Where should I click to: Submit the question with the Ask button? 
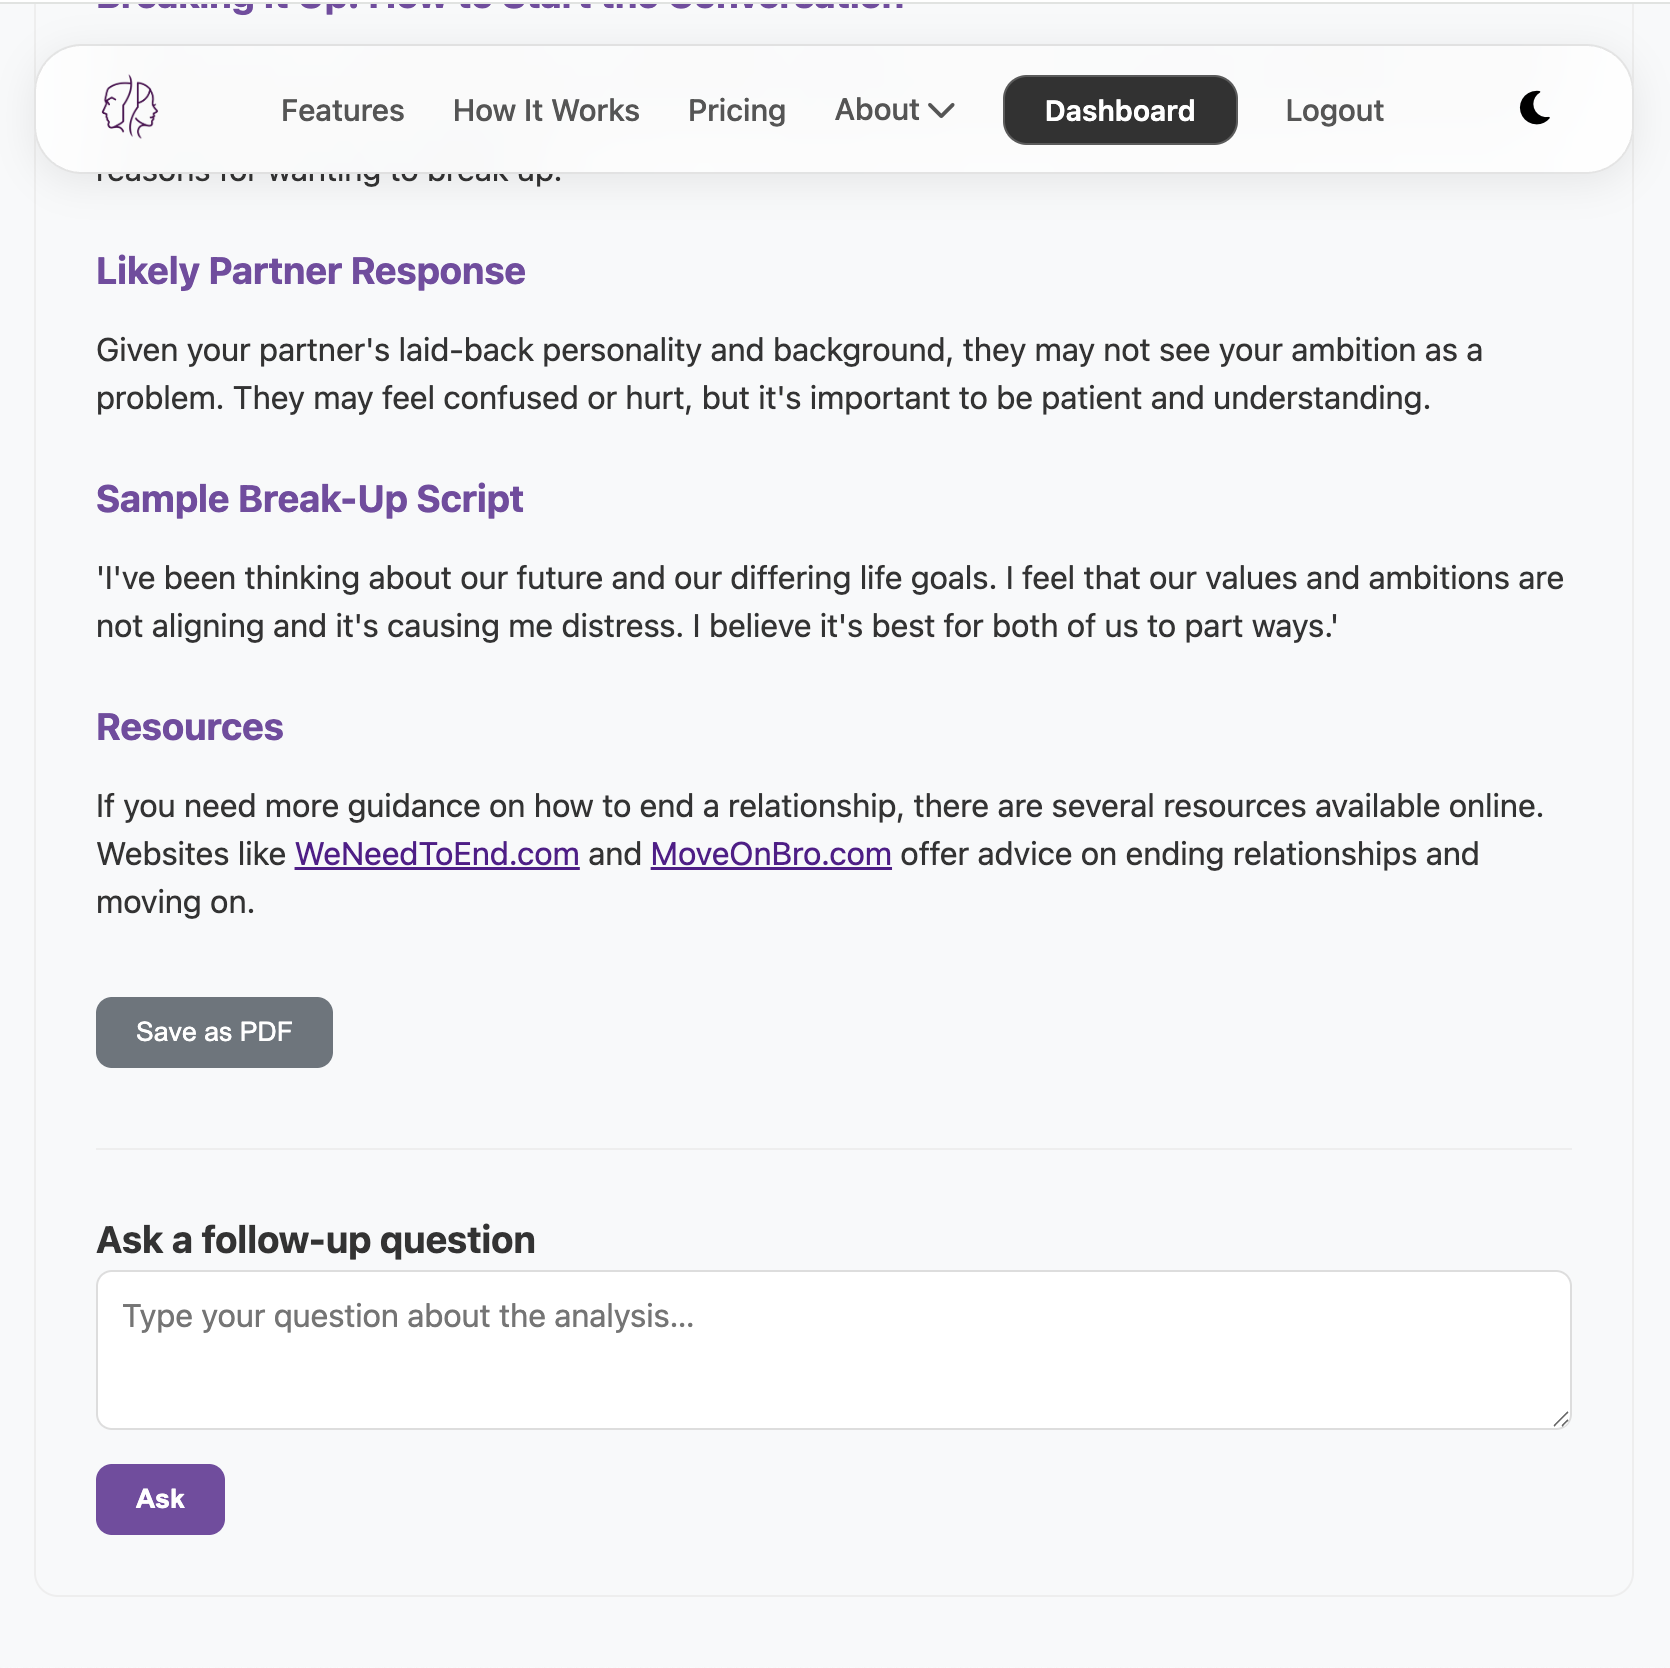point(160,1499)
